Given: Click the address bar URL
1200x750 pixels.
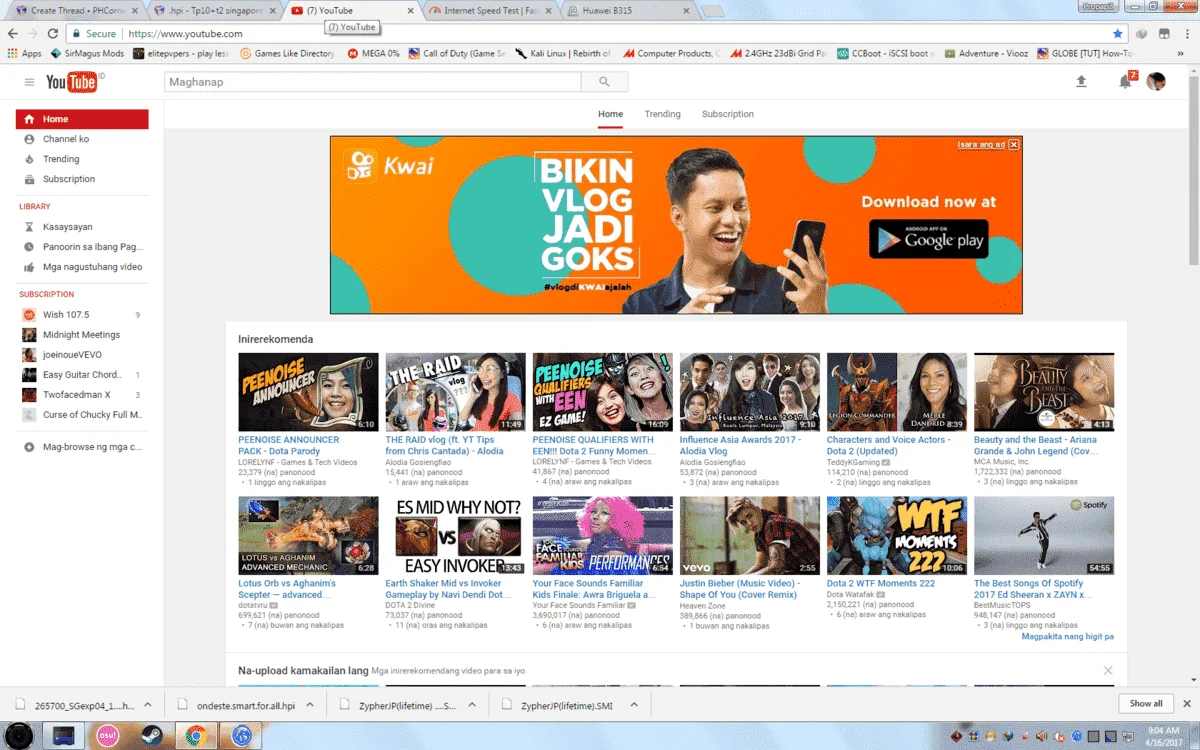Looking at the screenshot, I should (x=185, y=34).
